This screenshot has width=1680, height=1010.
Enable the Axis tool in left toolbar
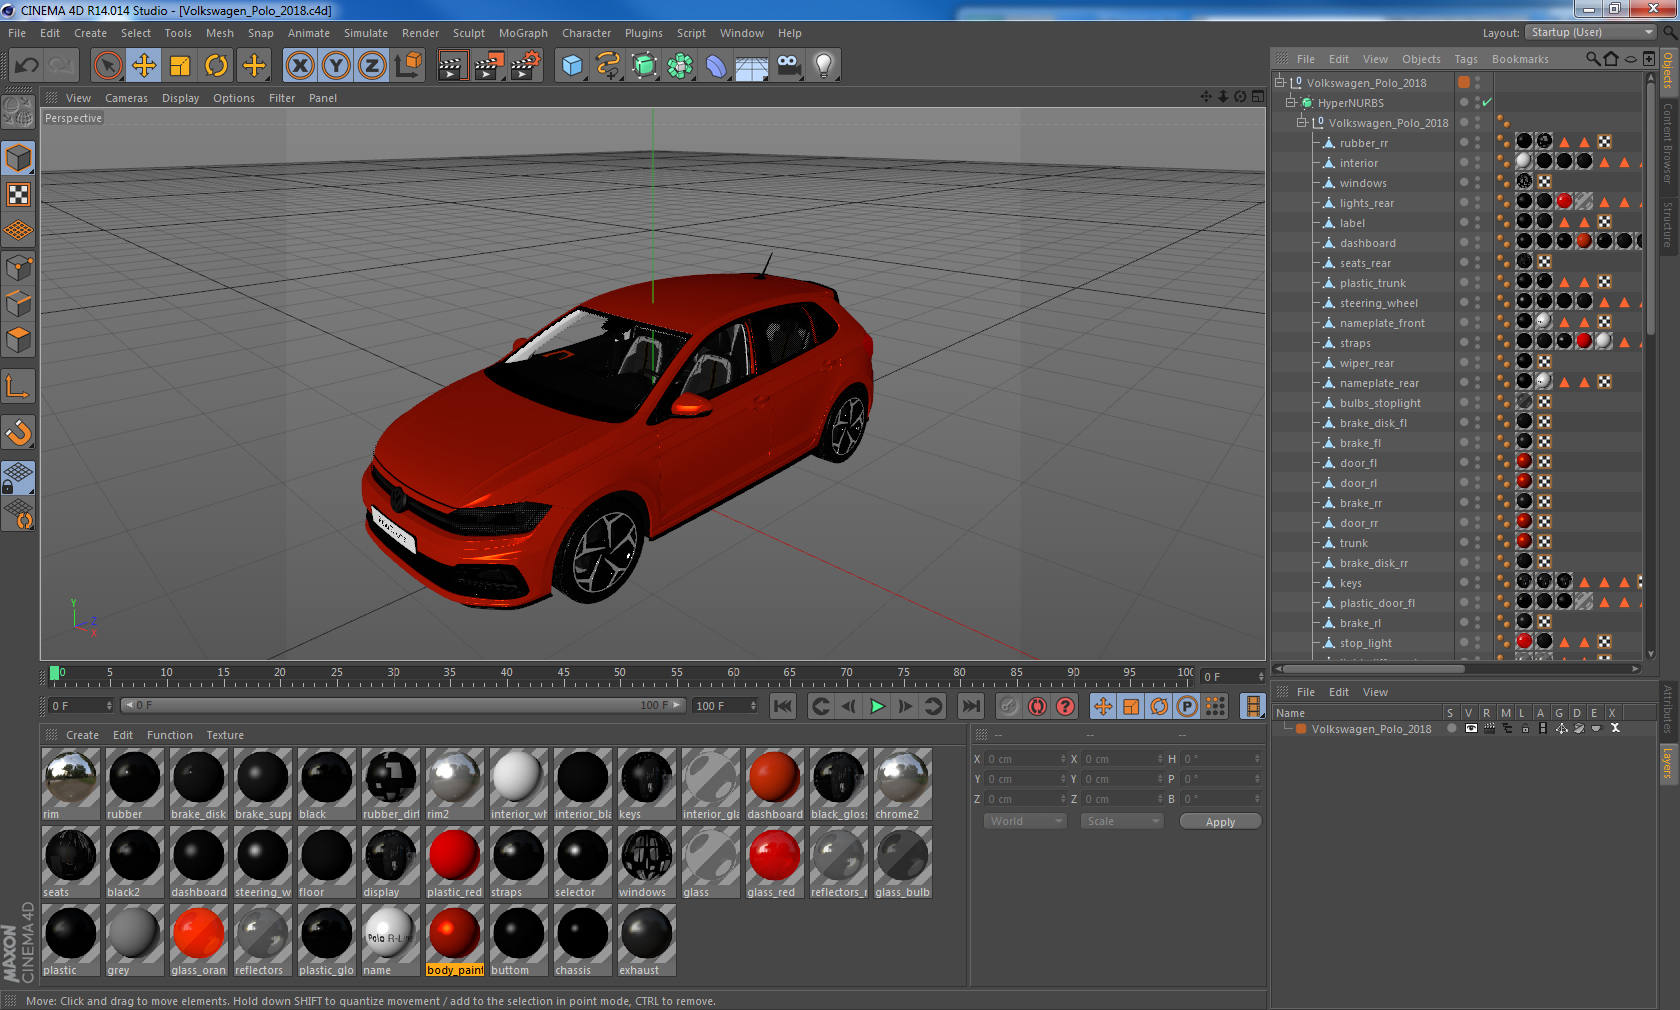pos(18,386)
